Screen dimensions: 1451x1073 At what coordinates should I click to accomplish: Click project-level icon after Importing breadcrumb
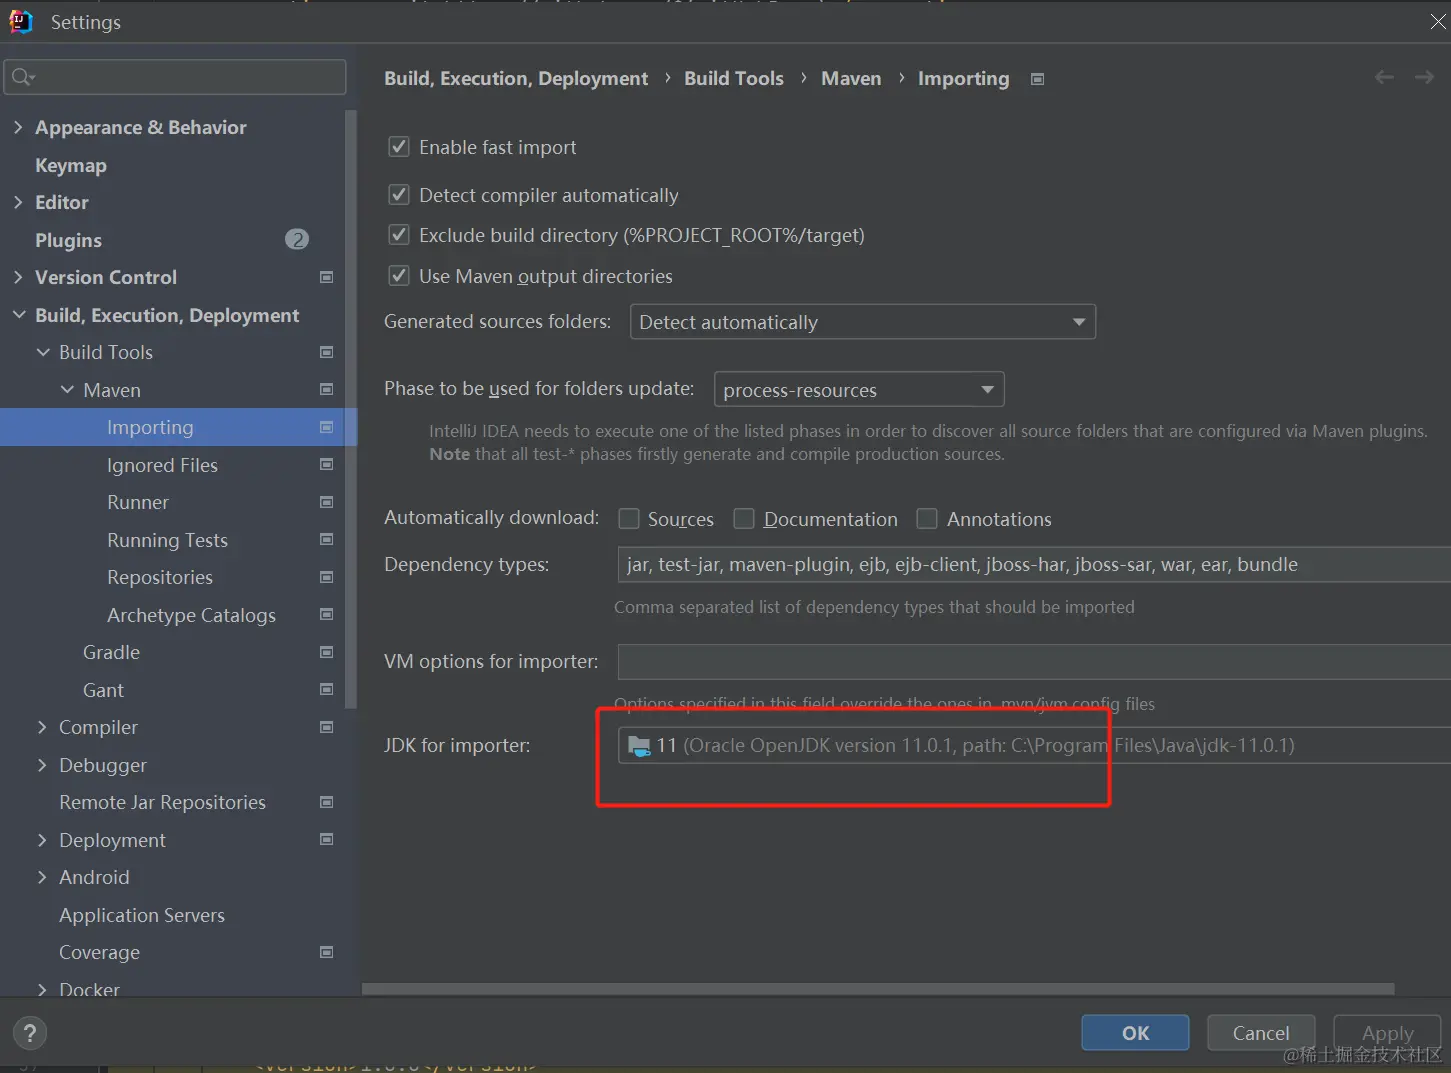click(1037, 79)
